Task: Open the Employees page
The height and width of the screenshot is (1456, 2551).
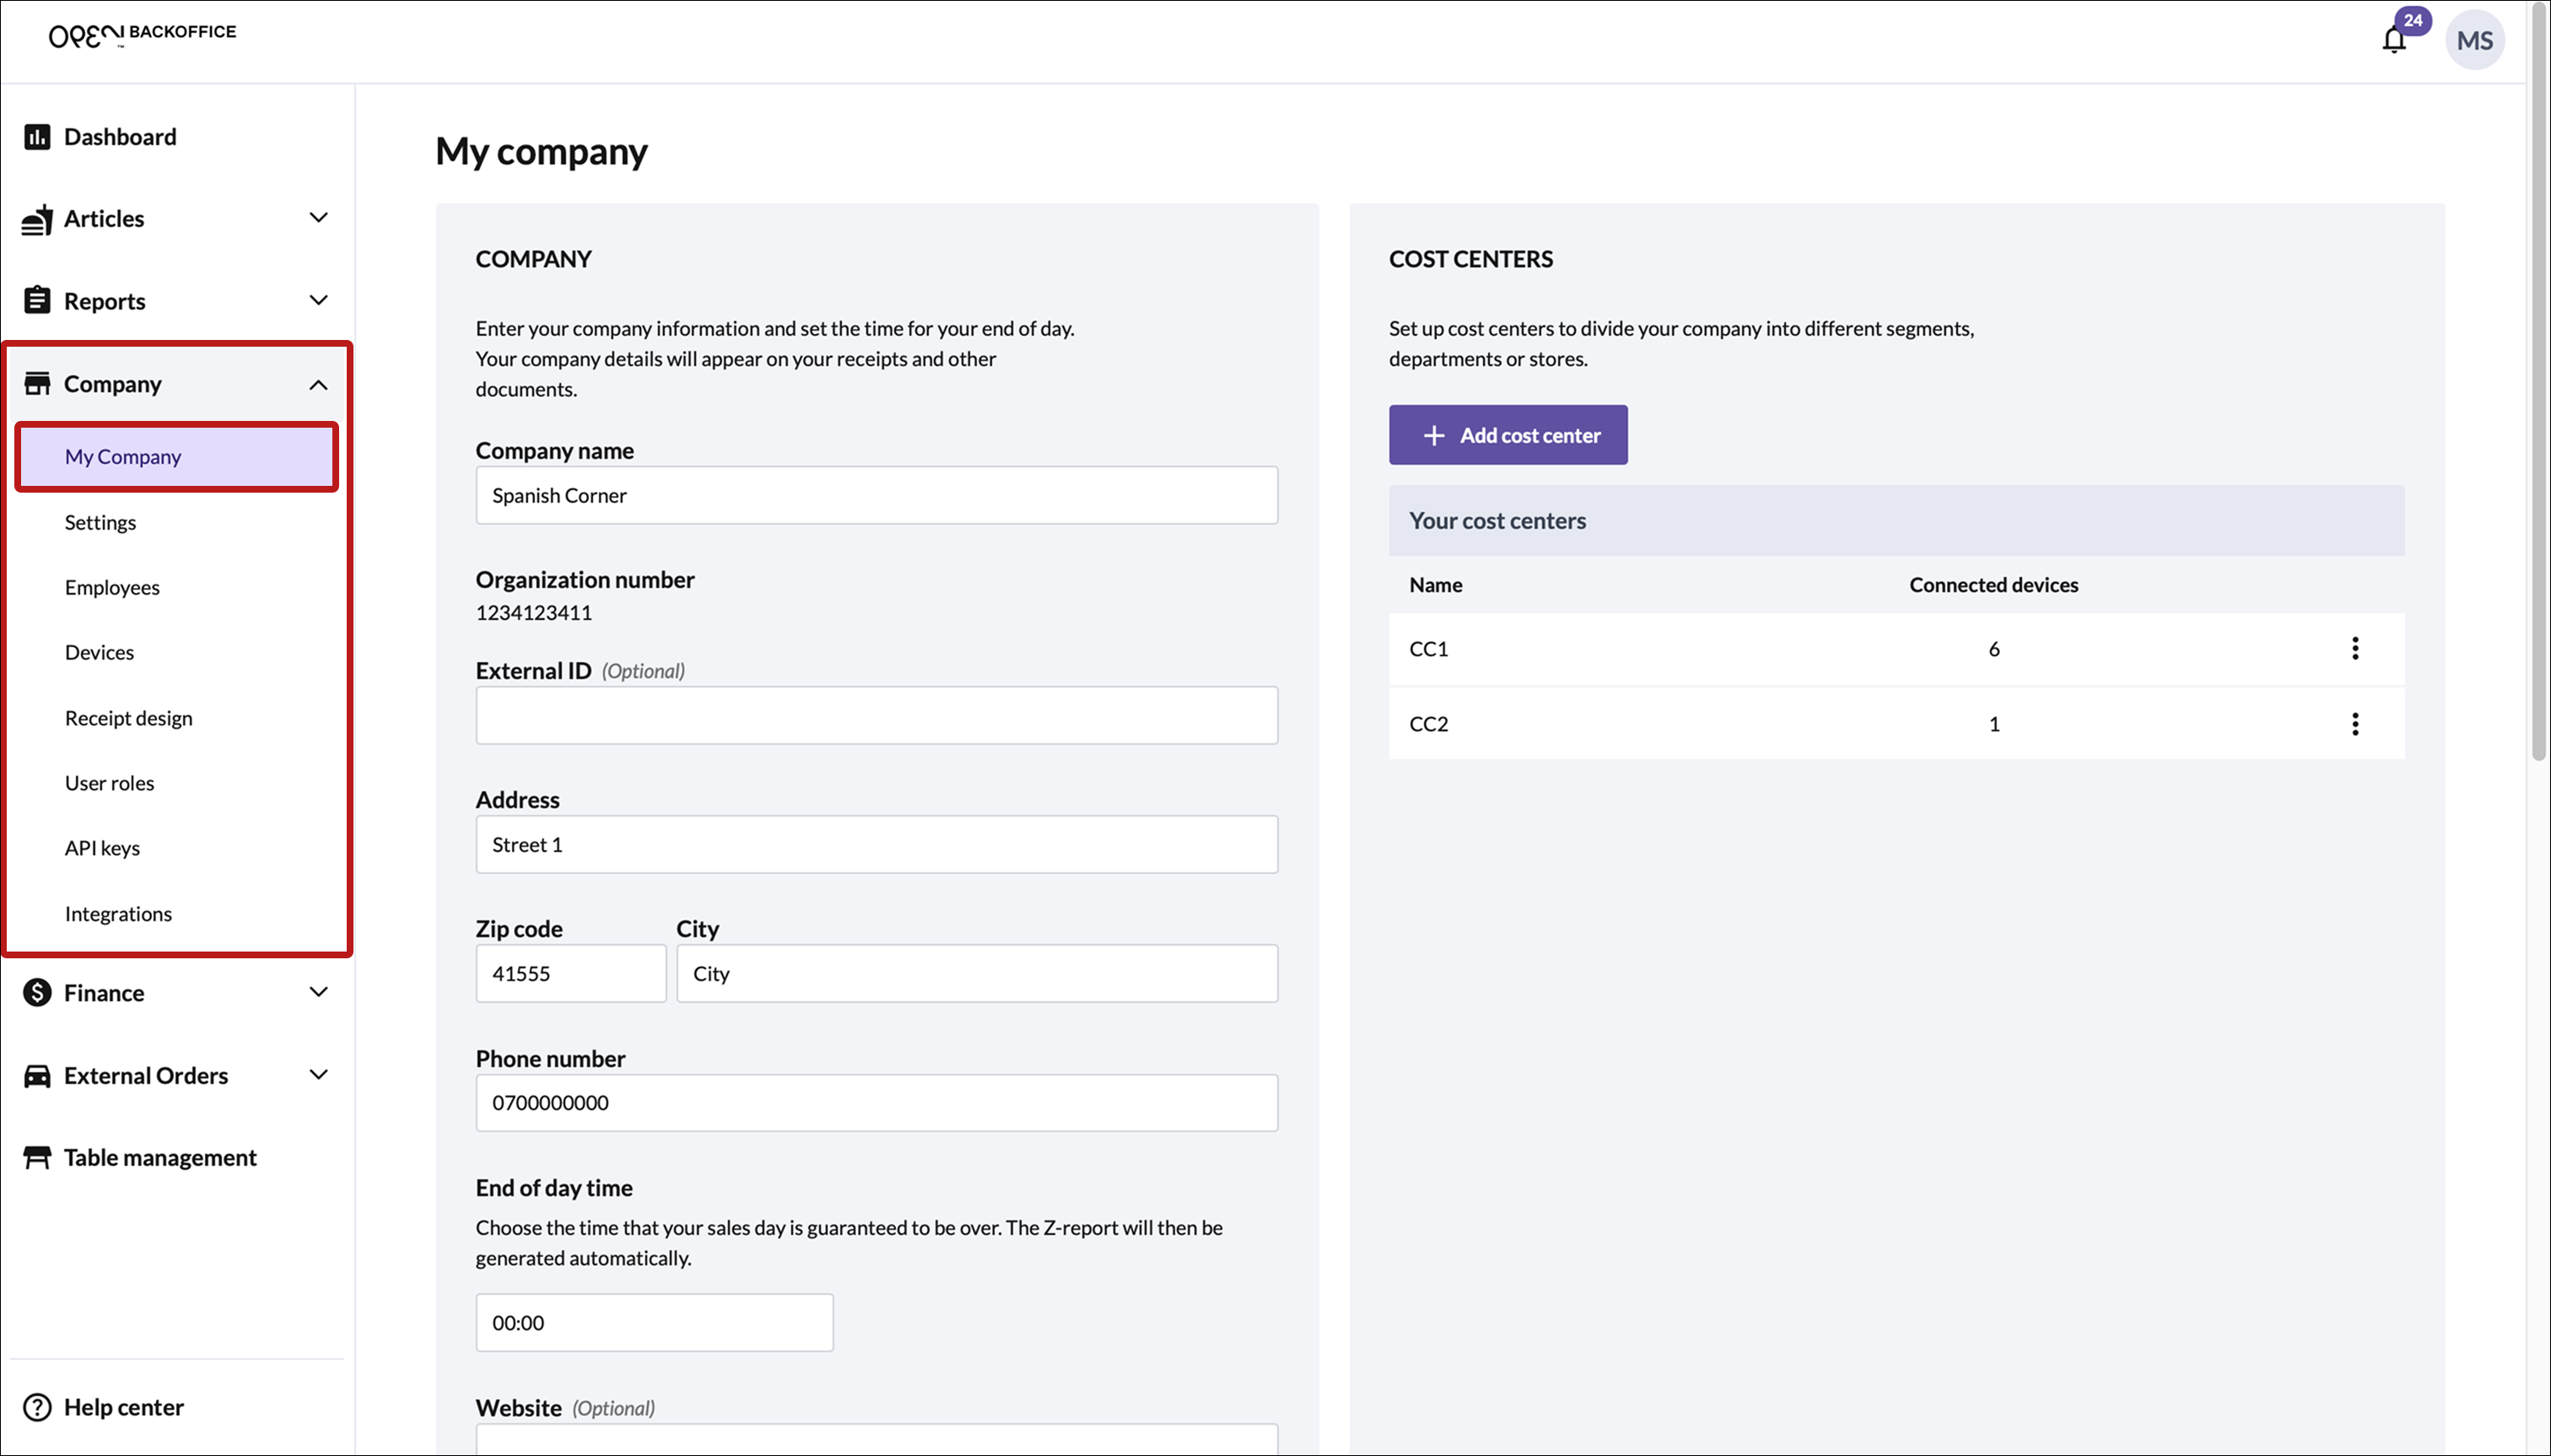Action: [x=112, y=587]
